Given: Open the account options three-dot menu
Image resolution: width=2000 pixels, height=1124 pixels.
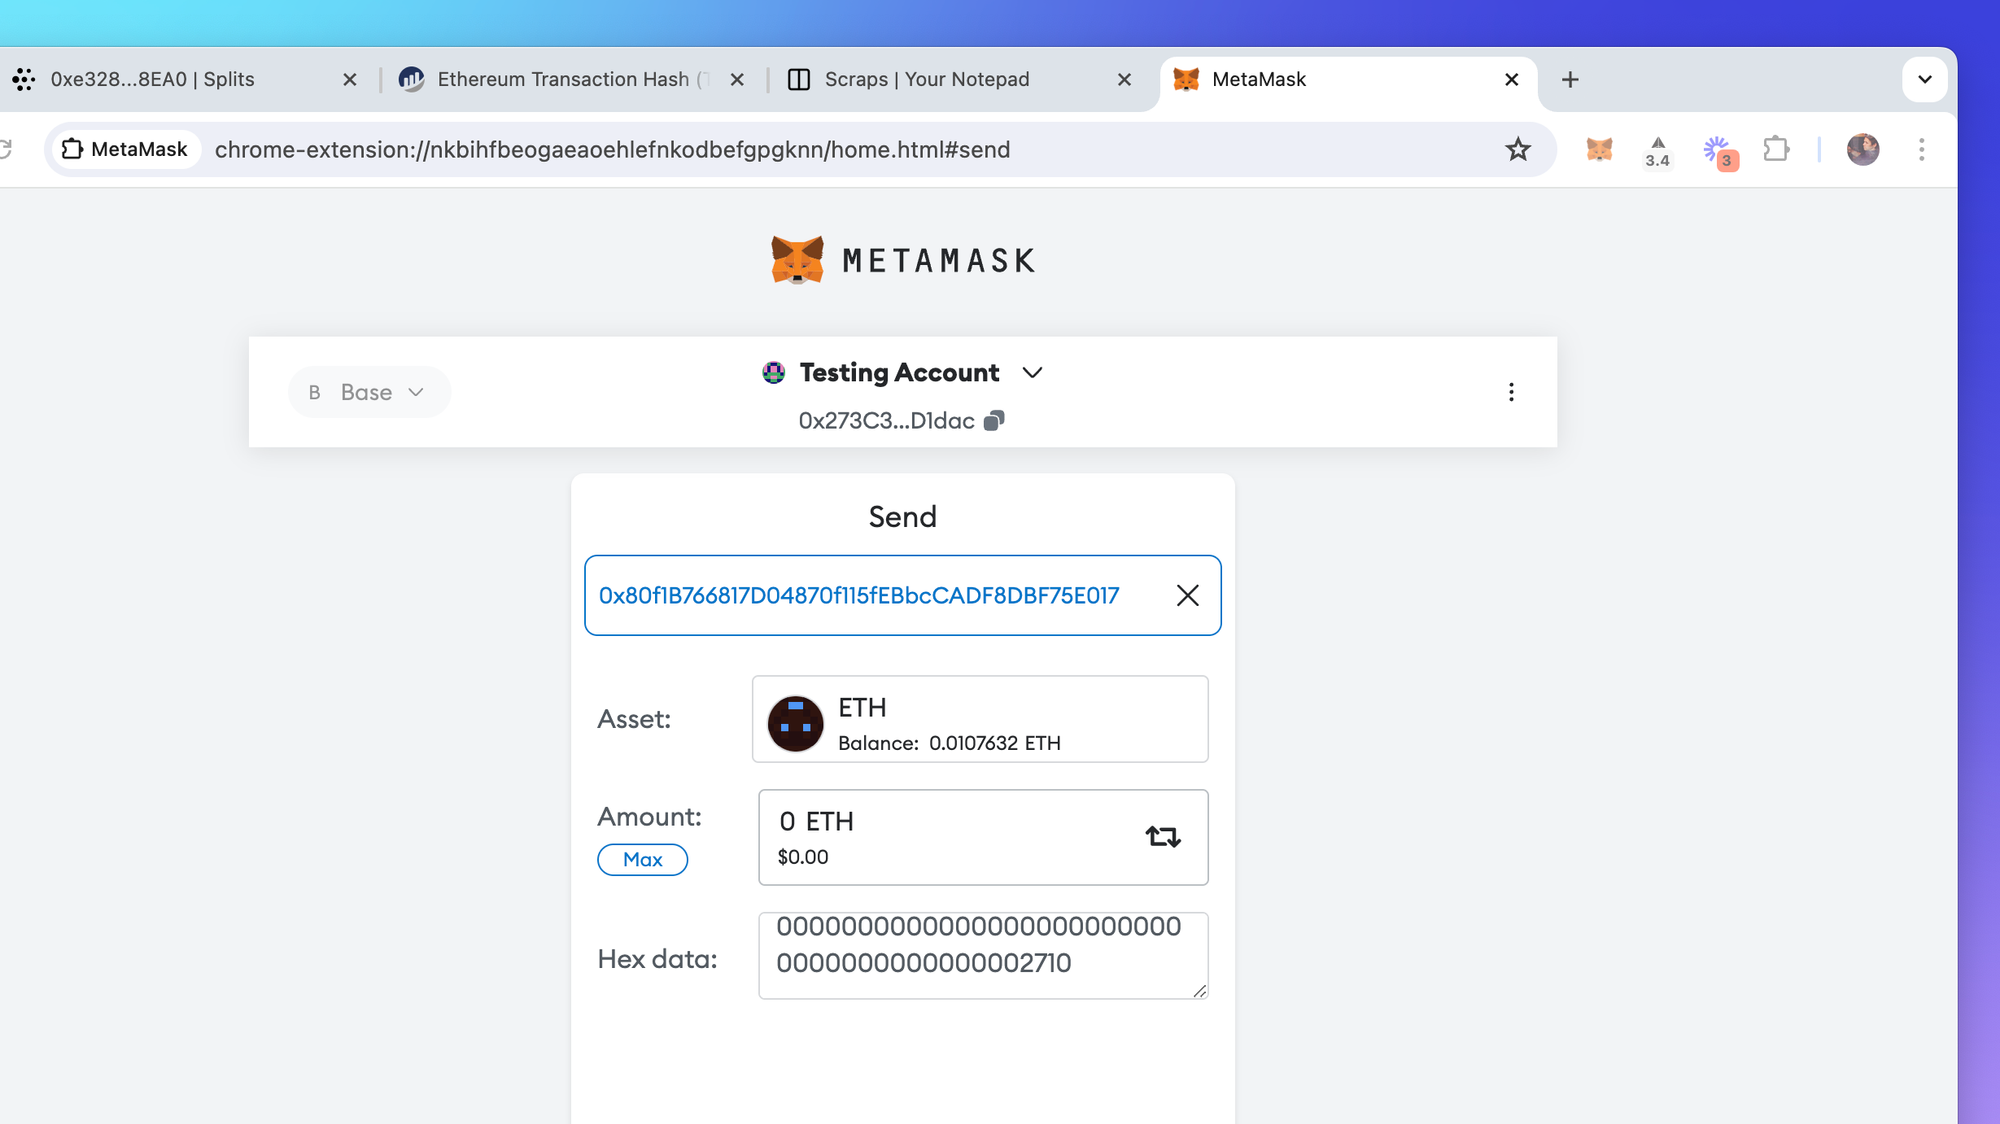Looking at the screenshot, I should (x=1511, y=392).
